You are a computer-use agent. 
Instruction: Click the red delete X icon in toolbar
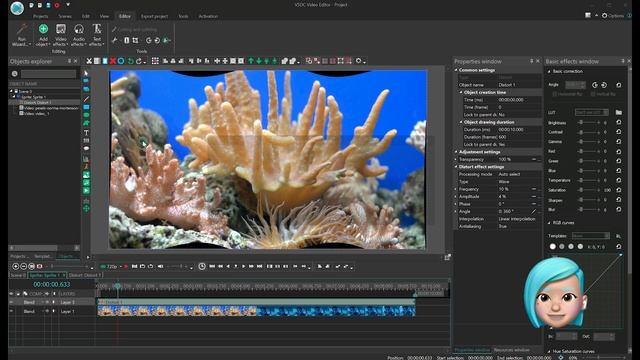[x=113, y=61]
